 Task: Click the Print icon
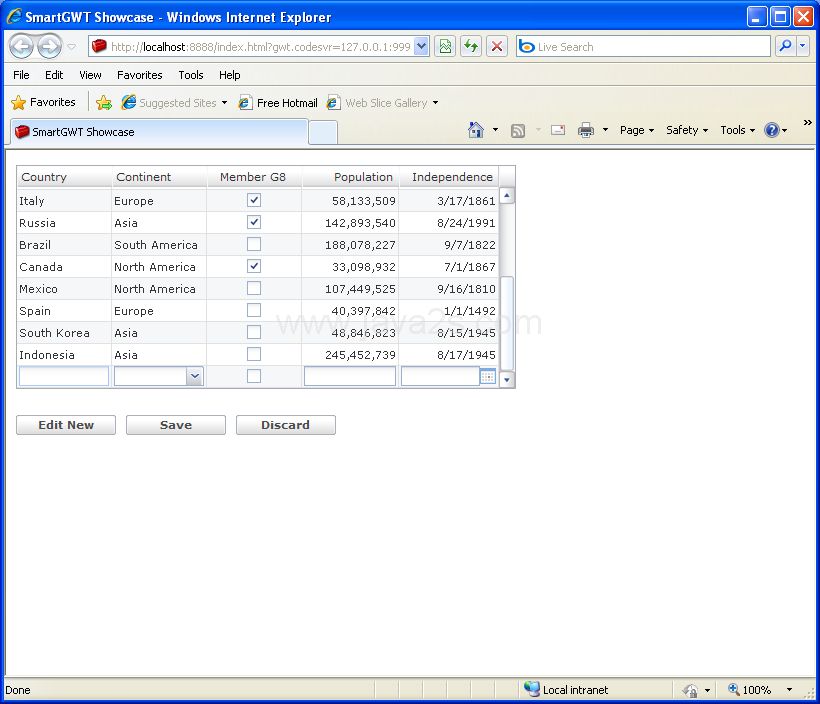tap(586, 130)
